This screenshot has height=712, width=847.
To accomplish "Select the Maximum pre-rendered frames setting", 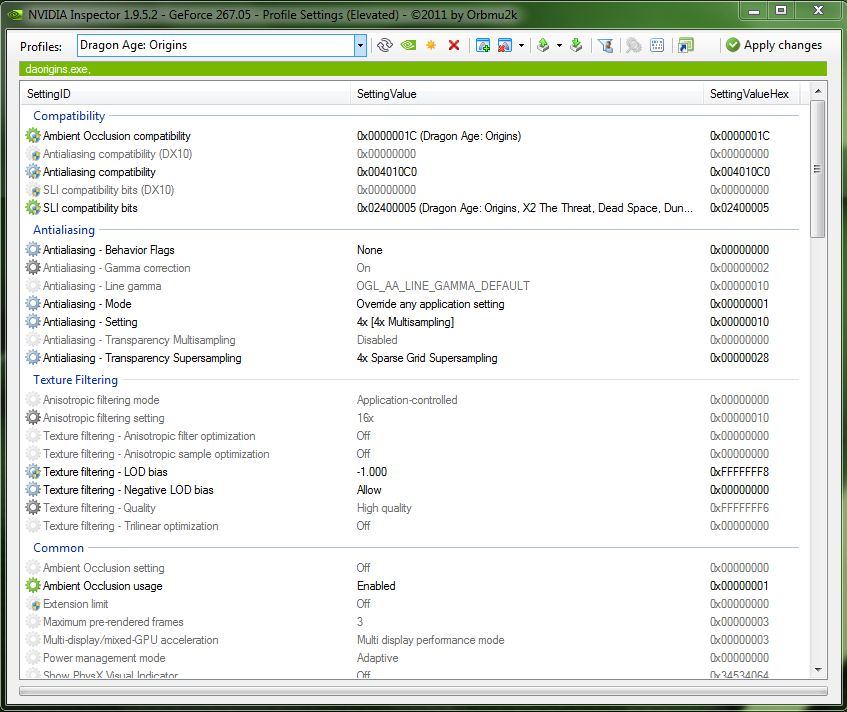I will tap(113, 622).
